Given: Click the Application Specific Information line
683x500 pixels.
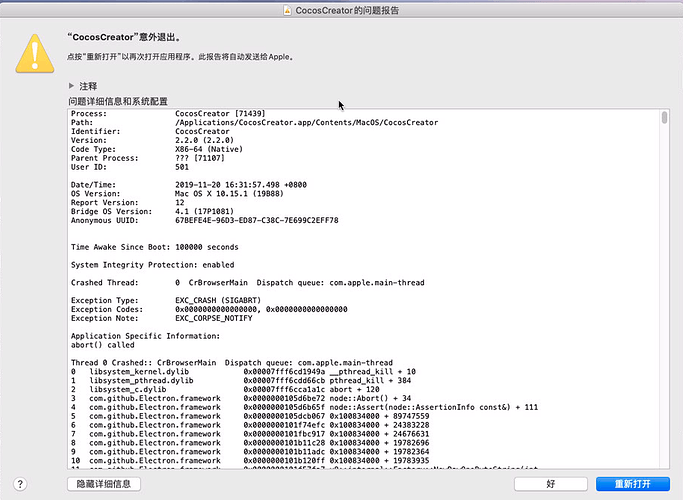Looking at the screenshot, I should [145, 336].
